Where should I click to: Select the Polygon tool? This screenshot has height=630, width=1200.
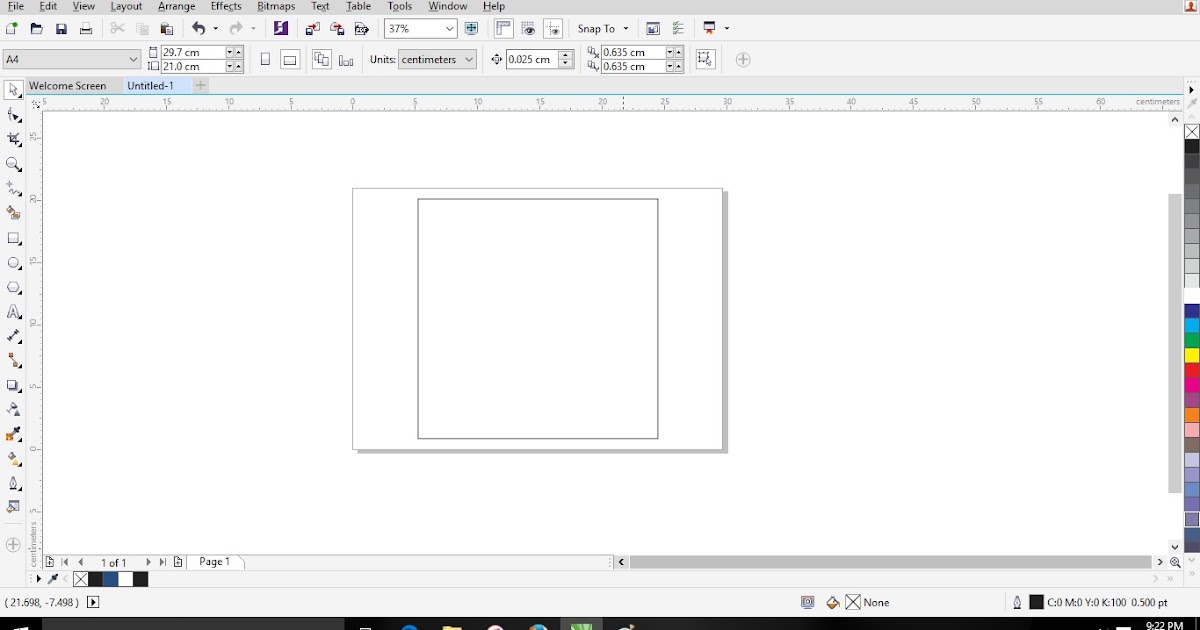click(13, 287)
